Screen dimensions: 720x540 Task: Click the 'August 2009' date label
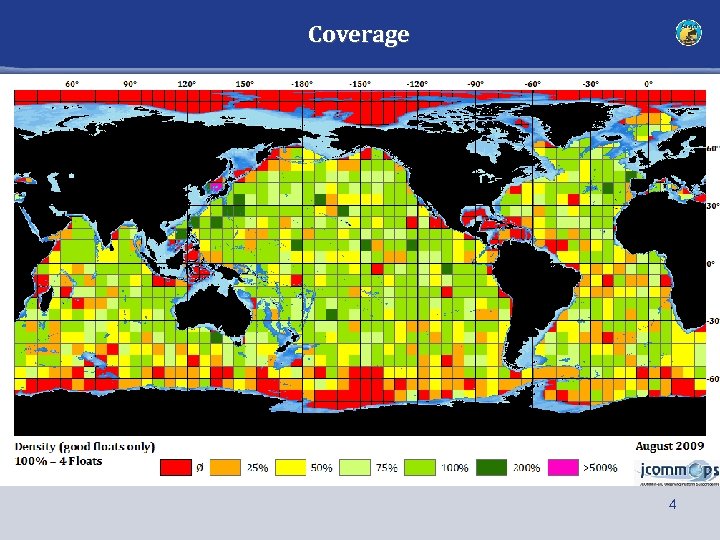[669, 446]
